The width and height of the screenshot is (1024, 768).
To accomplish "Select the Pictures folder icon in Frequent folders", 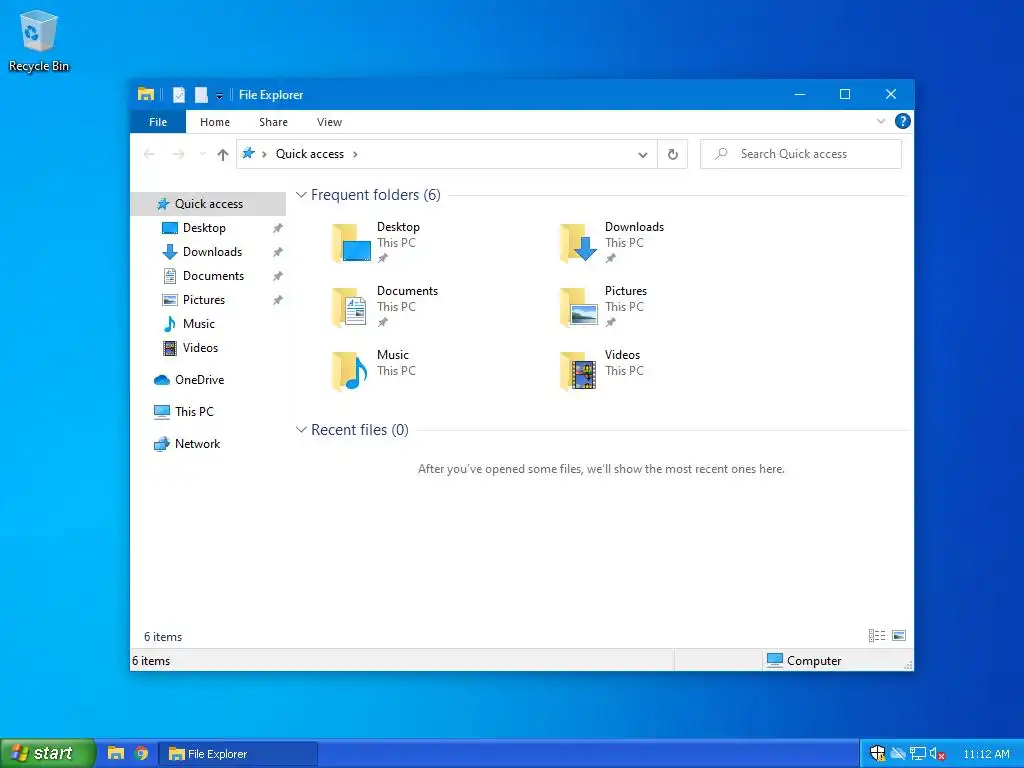I will point(579,306).
